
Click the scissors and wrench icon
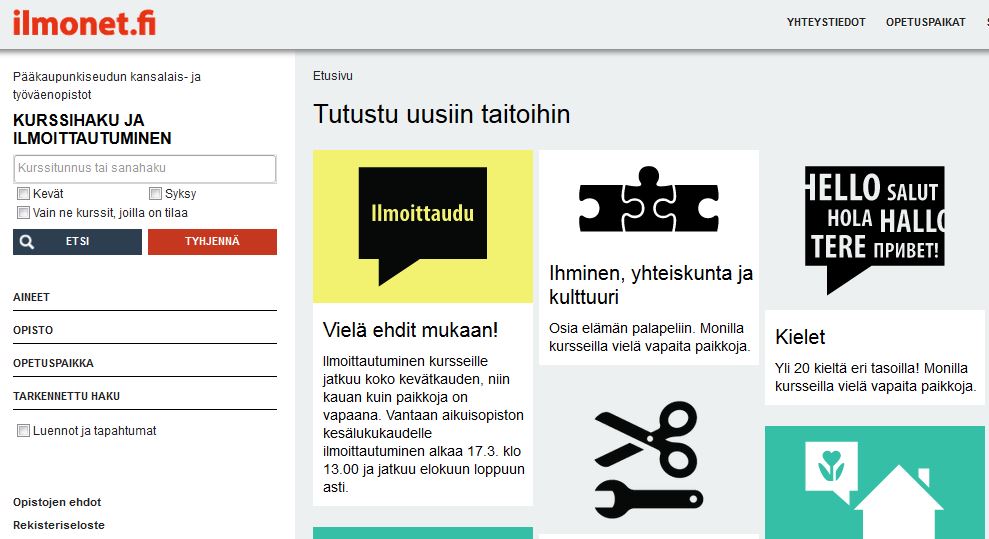[648, 458]
